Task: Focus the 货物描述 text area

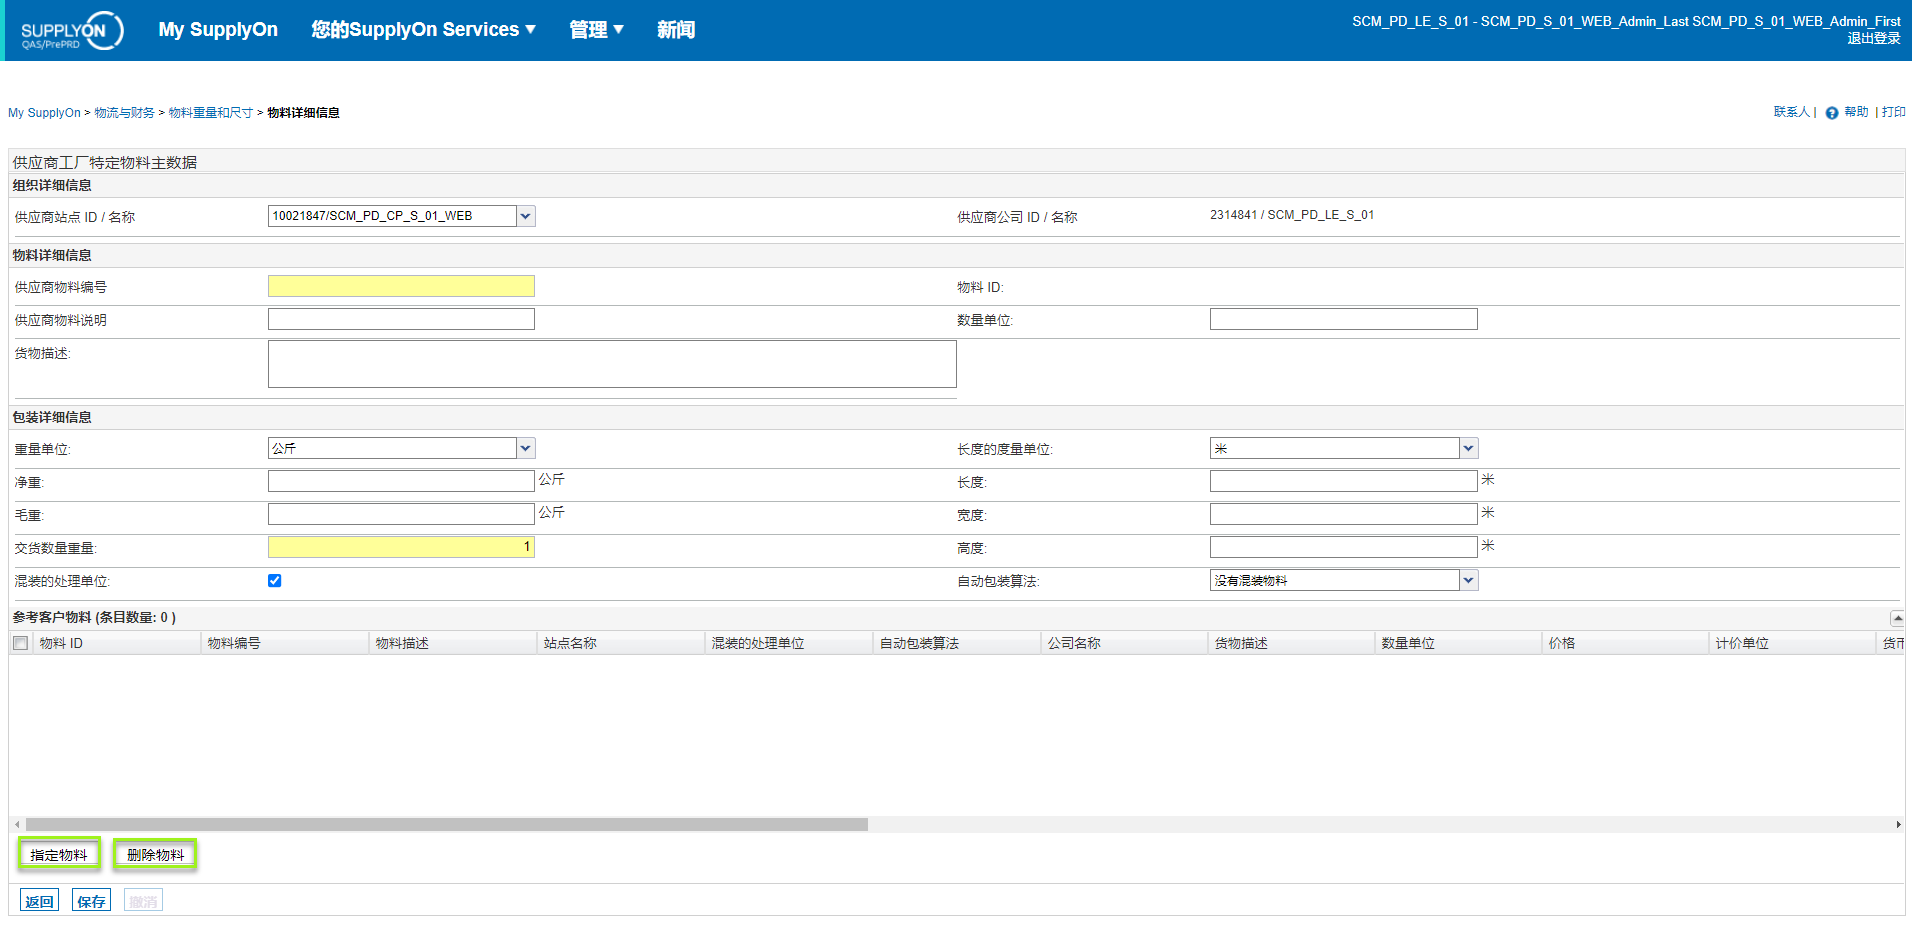Action: click(x=612, y=364)
